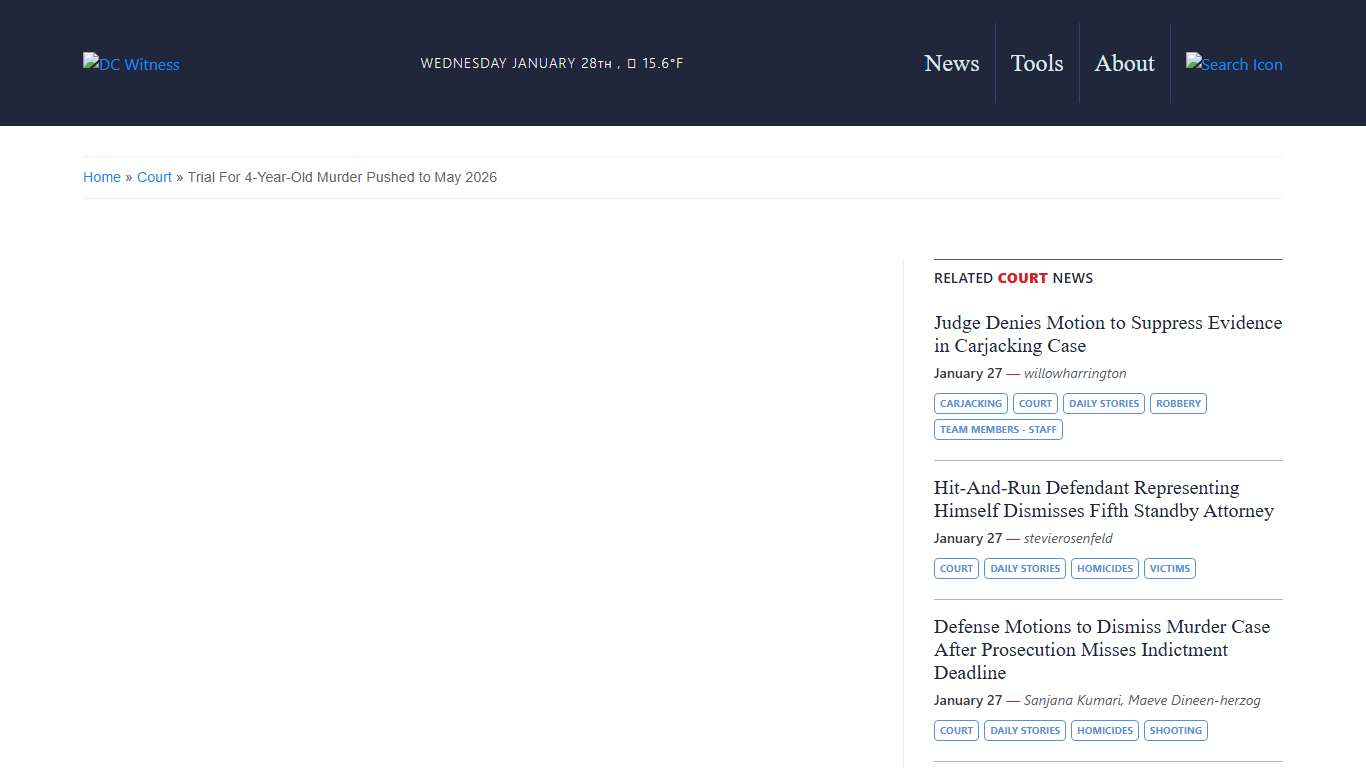Select the CARJACKING tag

click(970, 404)
